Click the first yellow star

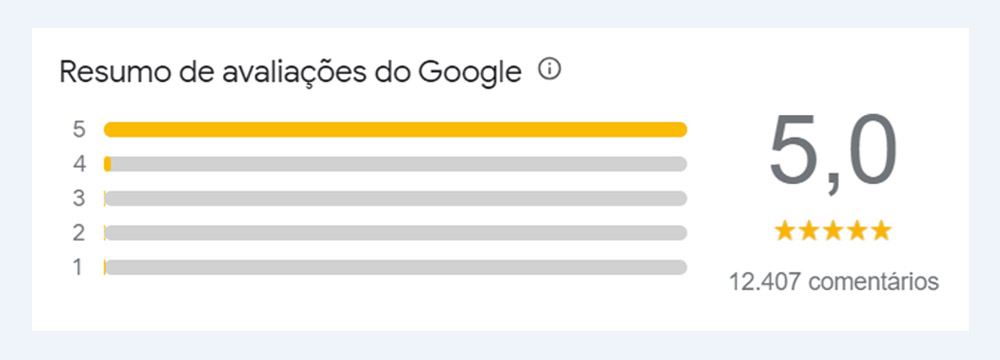tap(785, 231)
